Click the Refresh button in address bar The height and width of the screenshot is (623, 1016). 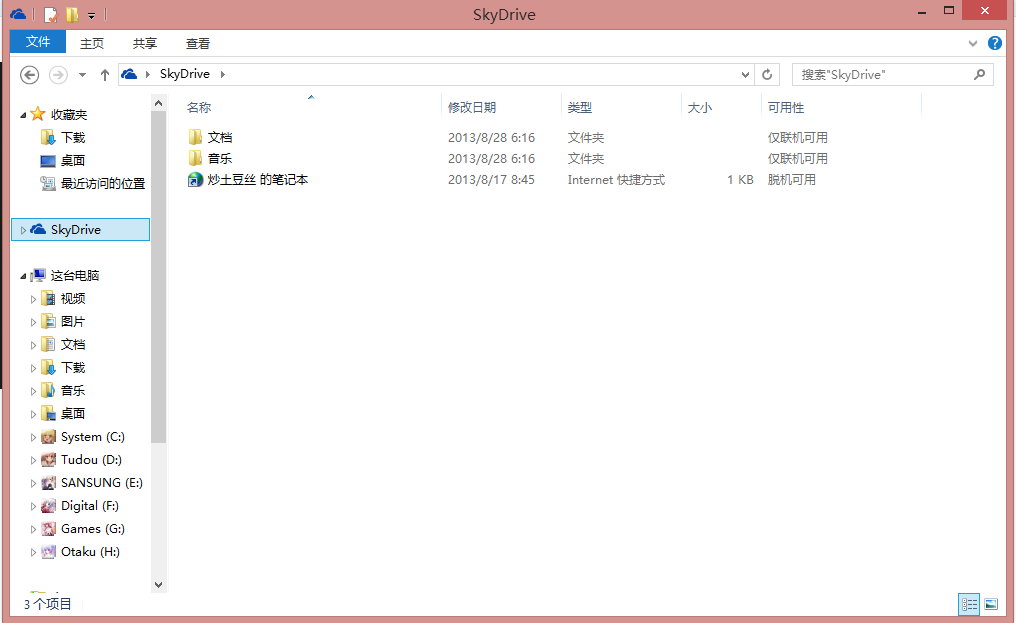click(767, 75)
